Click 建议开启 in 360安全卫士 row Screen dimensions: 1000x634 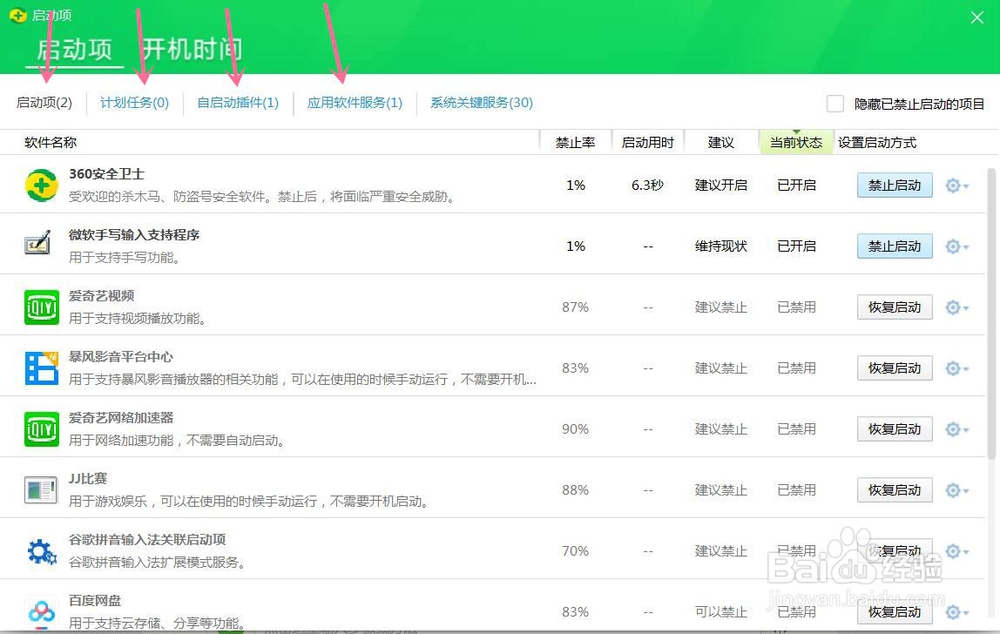[x=721, y=186]
